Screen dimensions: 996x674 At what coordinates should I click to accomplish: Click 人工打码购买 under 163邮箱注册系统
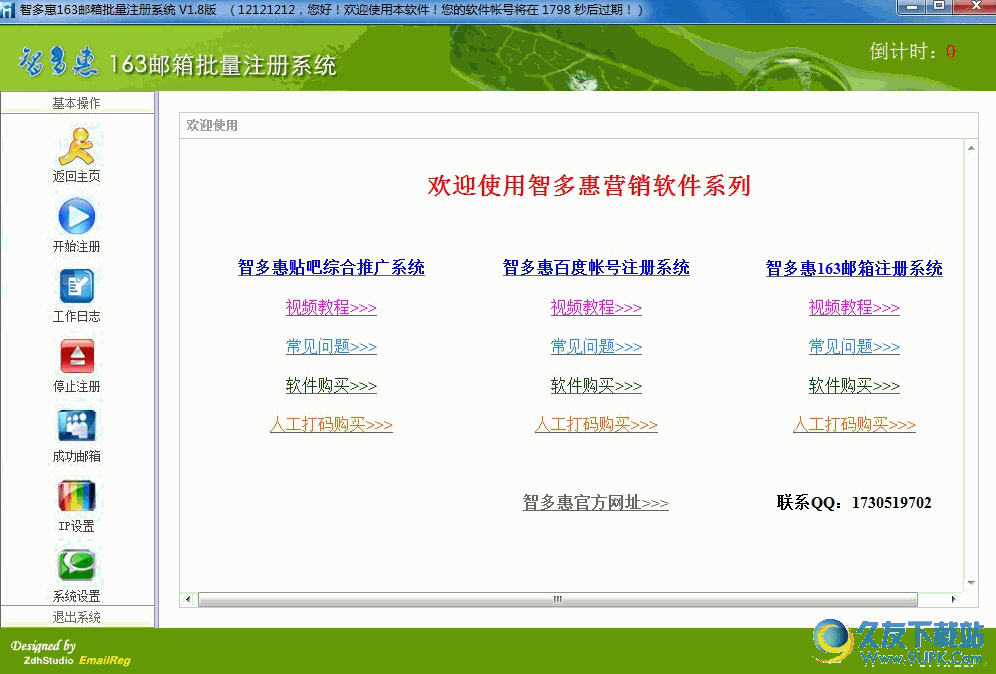(x=854, y=424)
